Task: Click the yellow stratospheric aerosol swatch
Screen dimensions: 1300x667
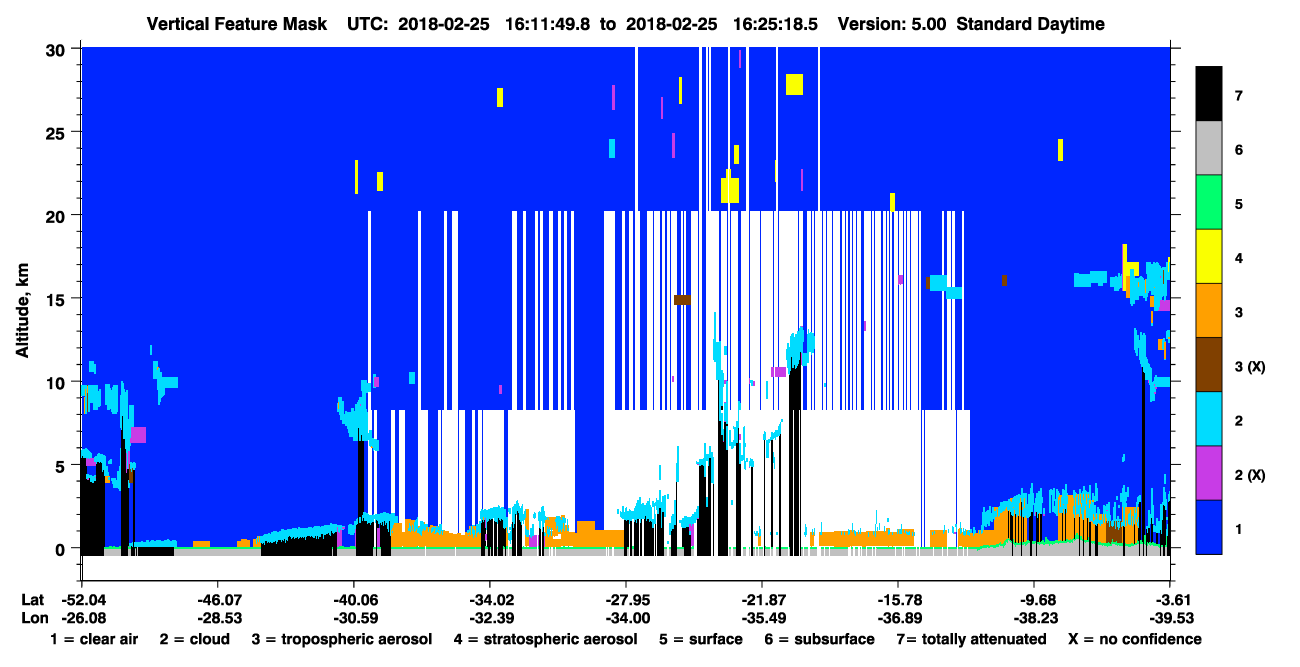Action: 1209,257
